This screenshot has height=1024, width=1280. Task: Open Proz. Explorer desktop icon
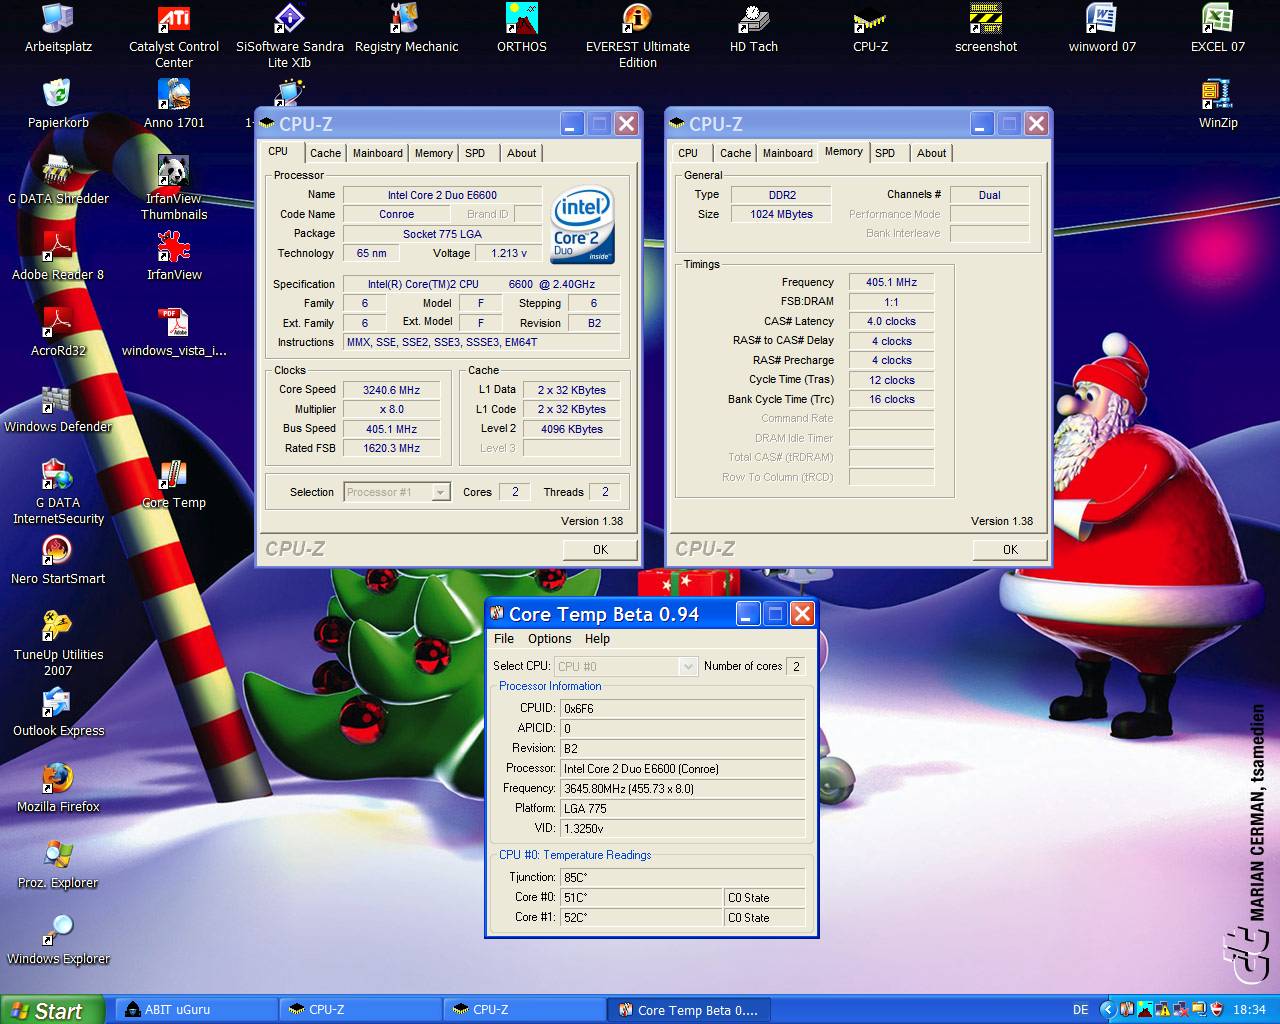58,865
